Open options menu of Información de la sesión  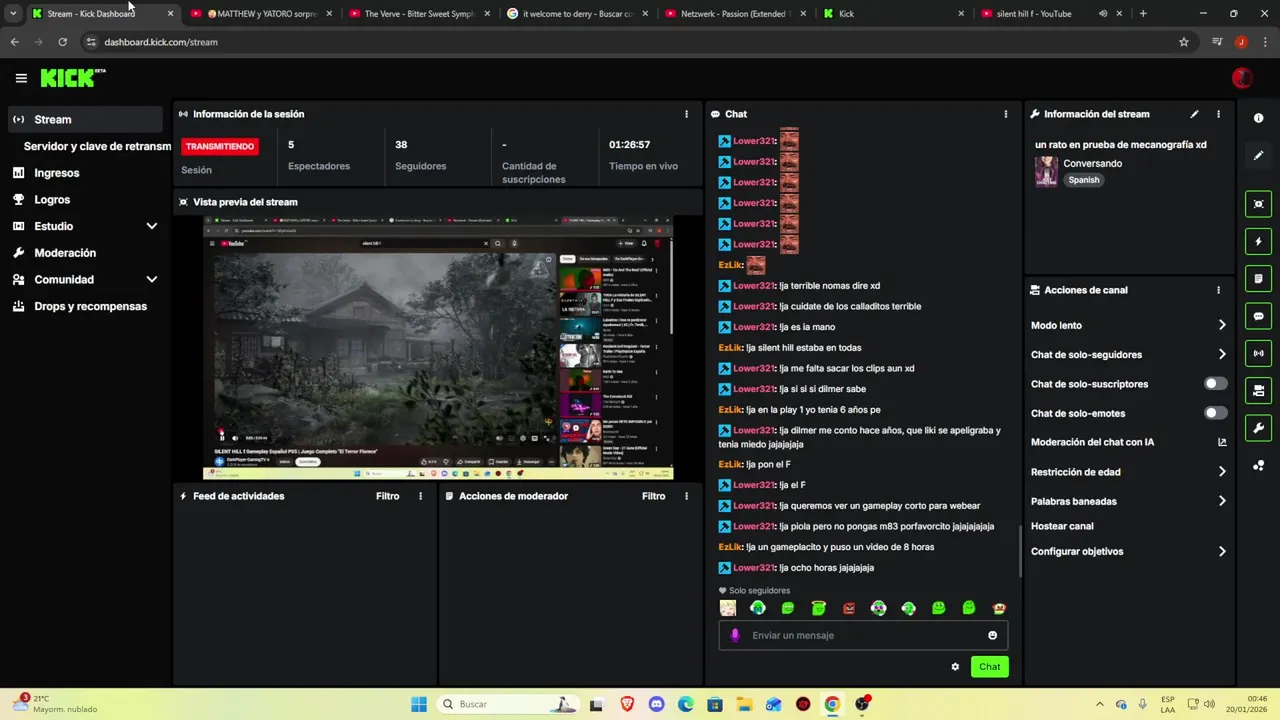686,114
